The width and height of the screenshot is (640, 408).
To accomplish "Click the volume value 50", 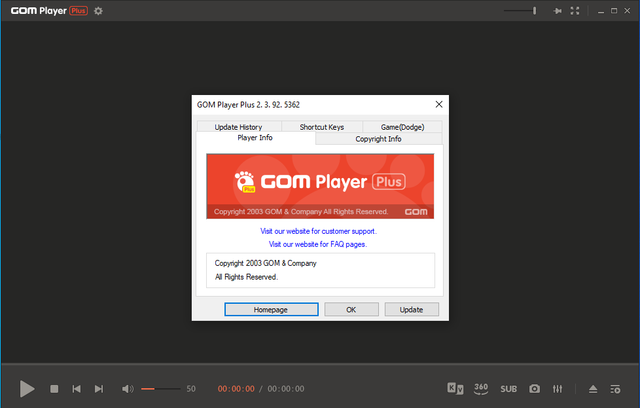I will tap(191, 389).
